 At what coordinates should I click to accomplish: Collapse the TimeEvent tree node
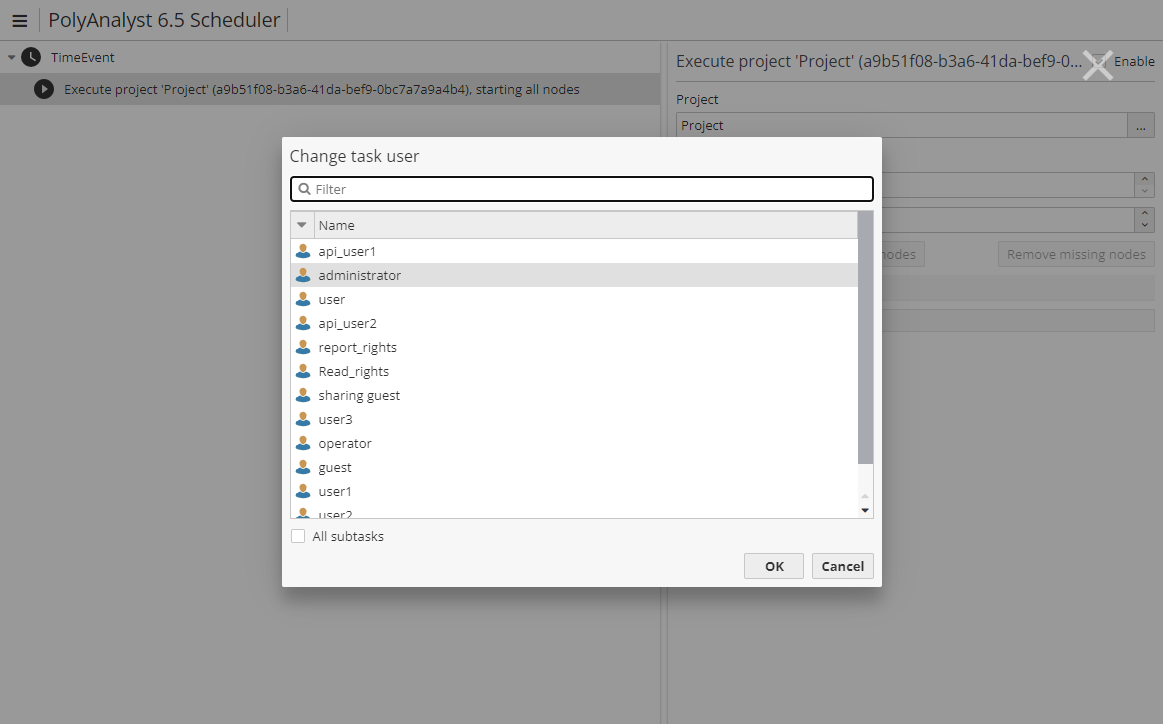pos(12,58)
